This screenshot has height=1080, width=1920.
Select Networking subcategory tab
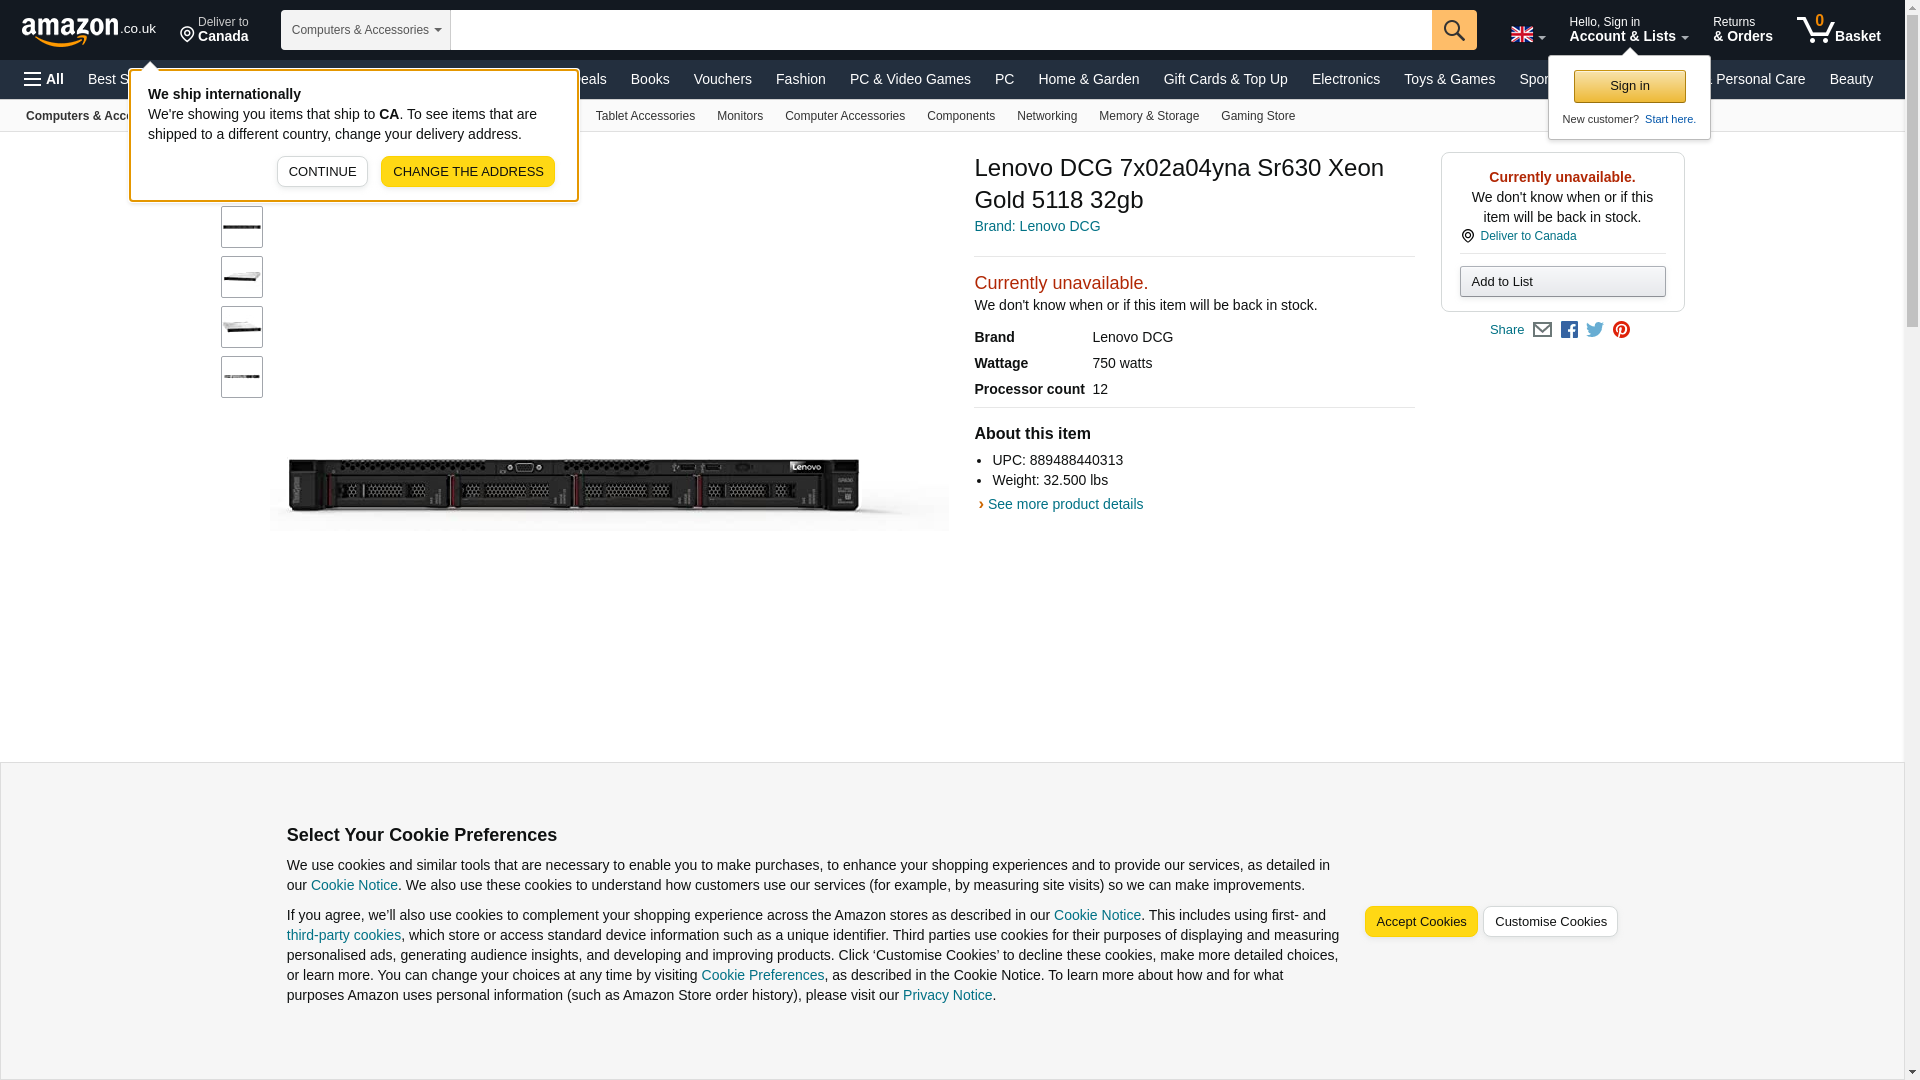pyautogui.click(x=1046, y=116)
